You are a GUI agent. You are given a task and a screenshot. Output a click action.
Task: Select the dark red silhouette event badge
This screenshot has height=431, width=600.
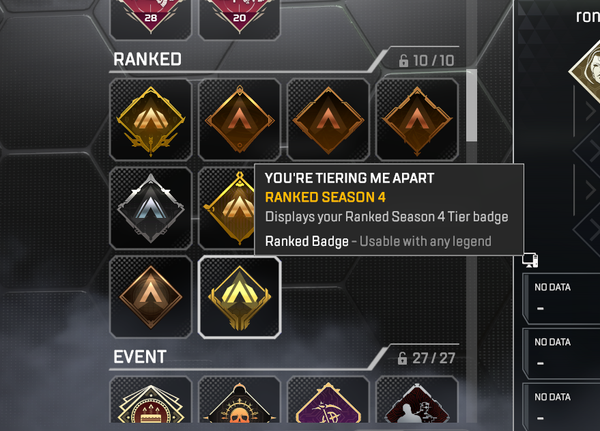click(417, 400)
